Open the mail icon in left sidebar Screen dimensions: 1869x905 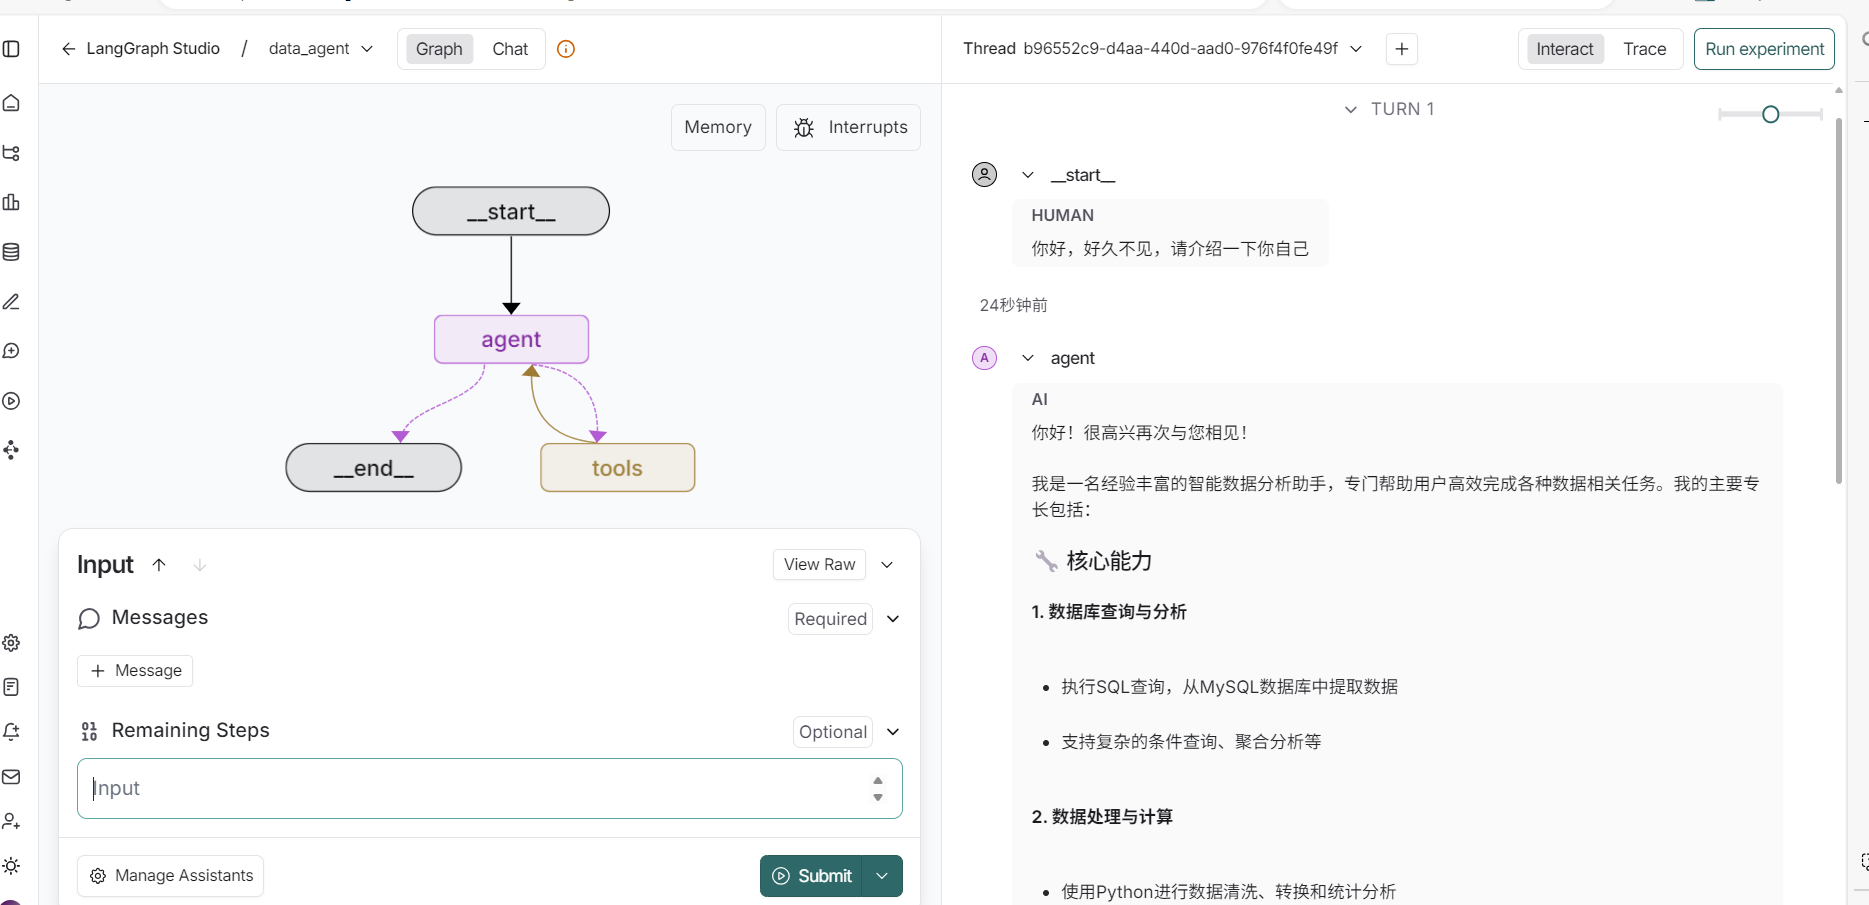pos(11,777)
